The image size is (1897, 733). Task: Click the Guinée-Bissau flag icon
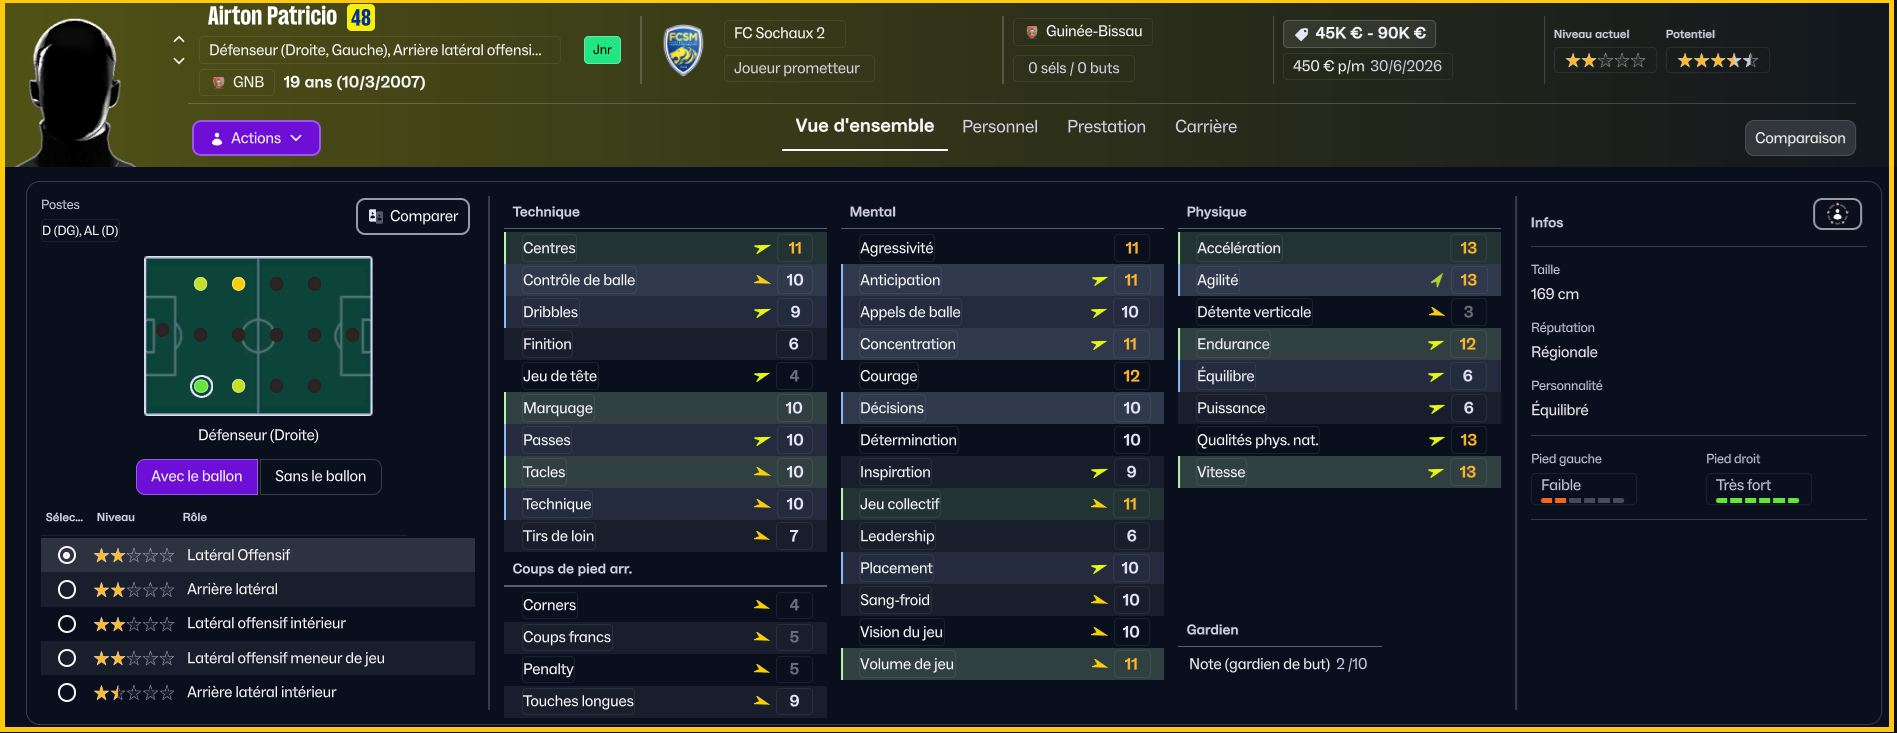[x=1032, y=32]
